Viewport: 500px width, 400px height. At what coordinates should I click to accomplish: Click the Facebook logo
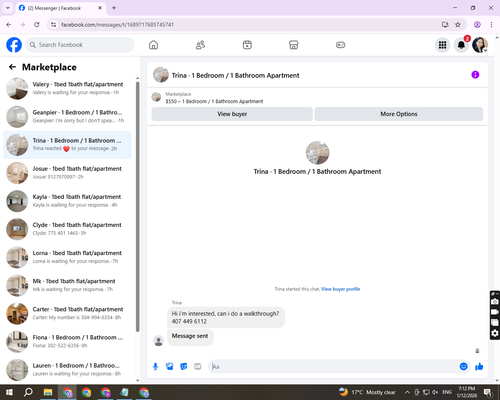pos(14,45)
